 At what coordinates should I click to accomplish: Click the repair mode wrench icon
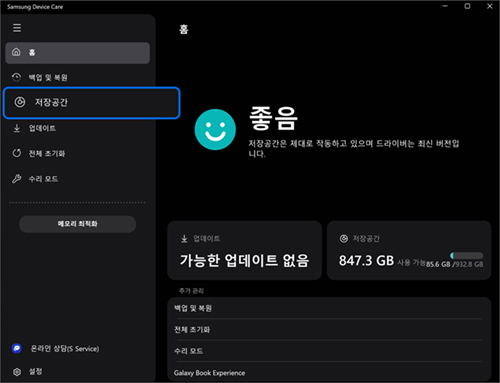pyautogui.click(x=17, y=179)
